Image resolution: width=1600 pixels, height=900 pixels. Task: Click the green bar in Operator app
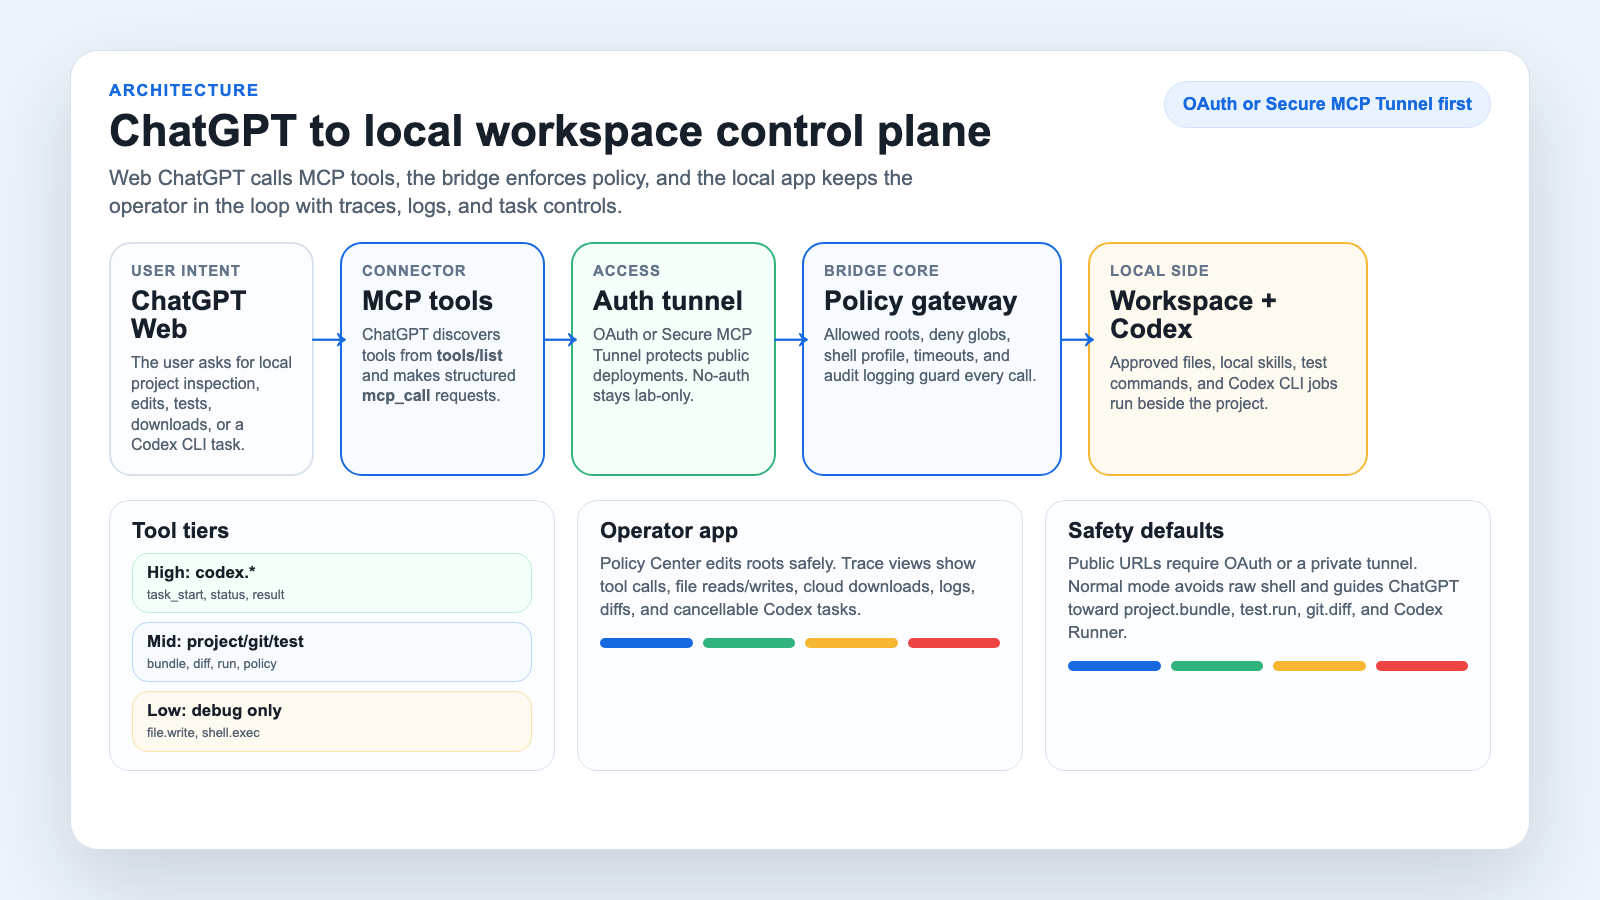pyautogui.click(x=749, y=643)
